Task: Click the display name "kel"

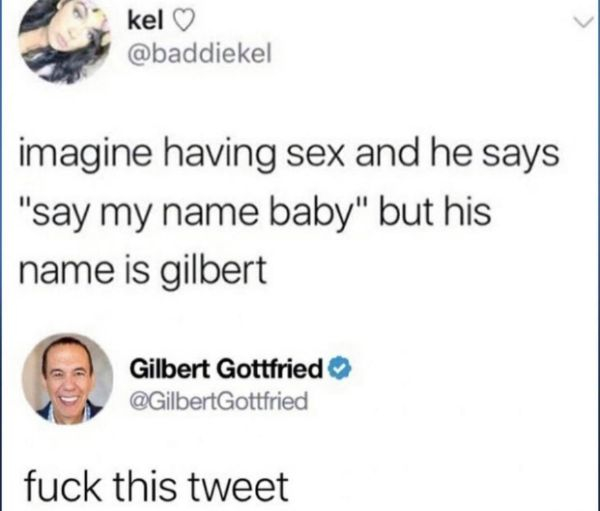Action: (145, 22)
